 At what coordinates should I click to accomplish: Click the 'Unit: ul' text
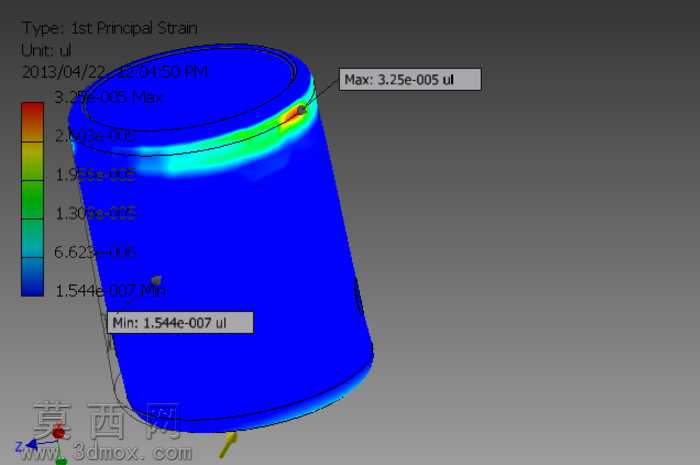click(46, 50)
